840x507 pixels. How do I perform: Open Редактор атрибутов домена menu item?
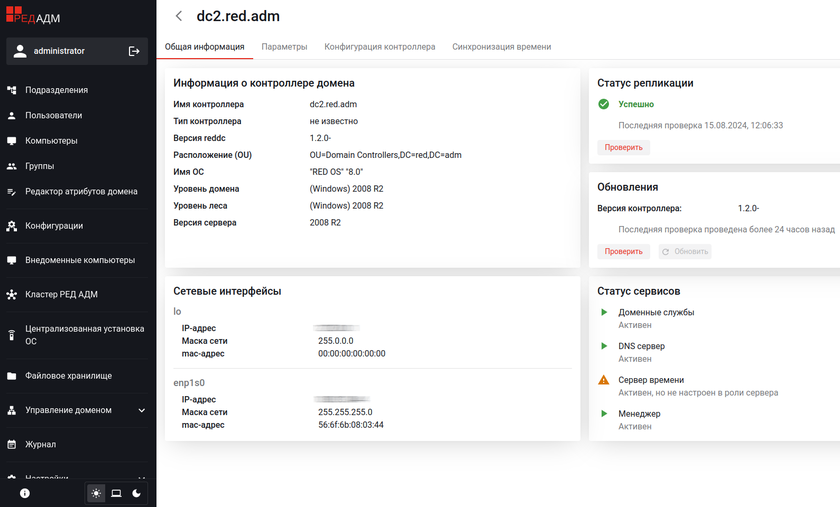click(81, 191)
